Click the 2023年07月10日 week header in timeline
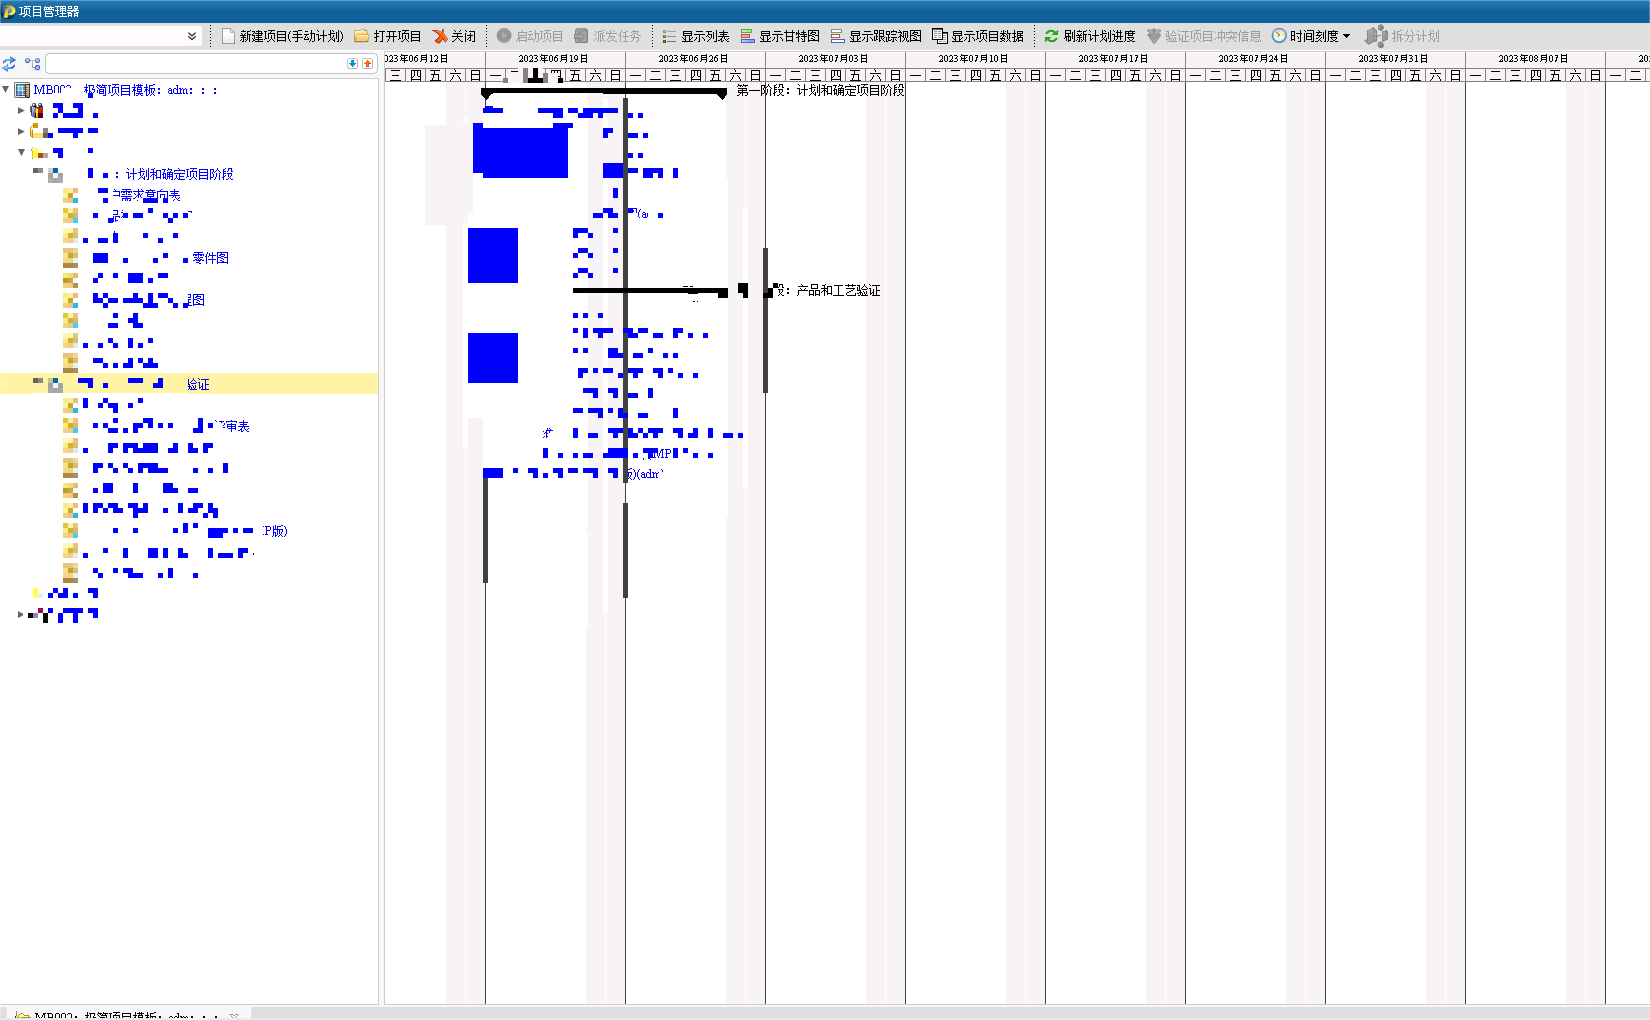The height and width of the screenshot is (1020, 1650). click(973, 59)
